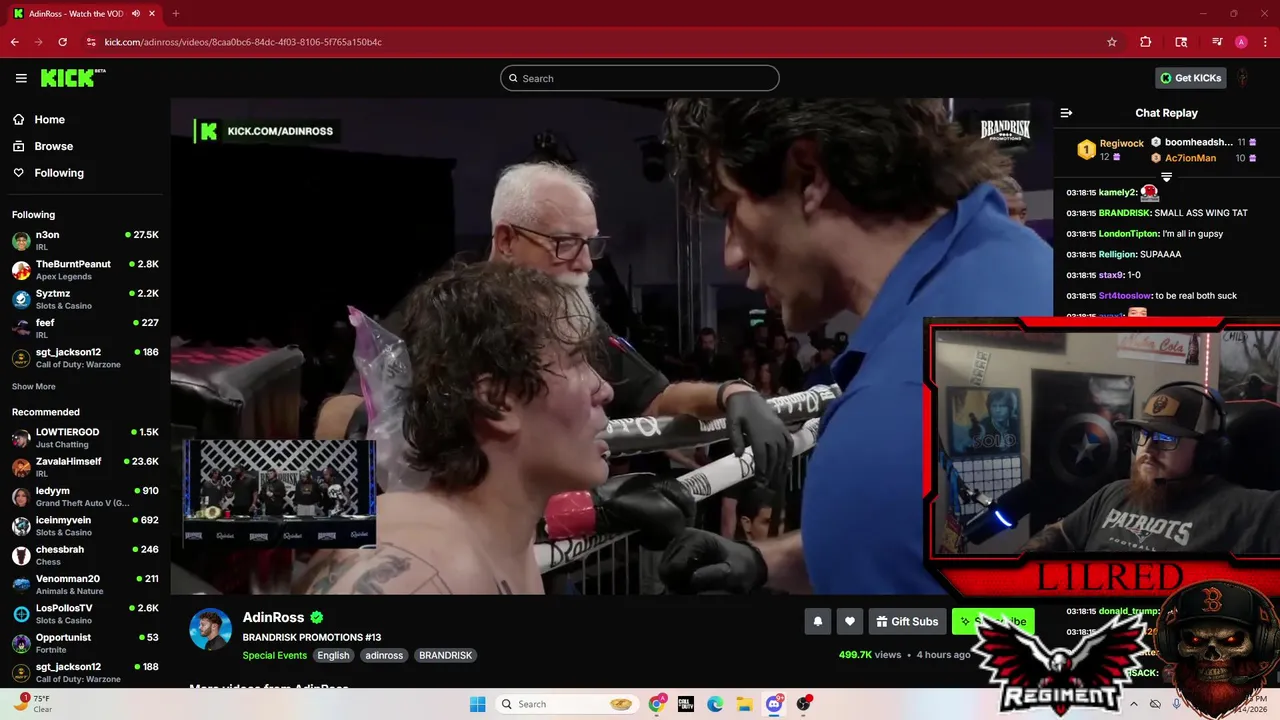Select the AdinRoss VOD tab

coord(84,13)
